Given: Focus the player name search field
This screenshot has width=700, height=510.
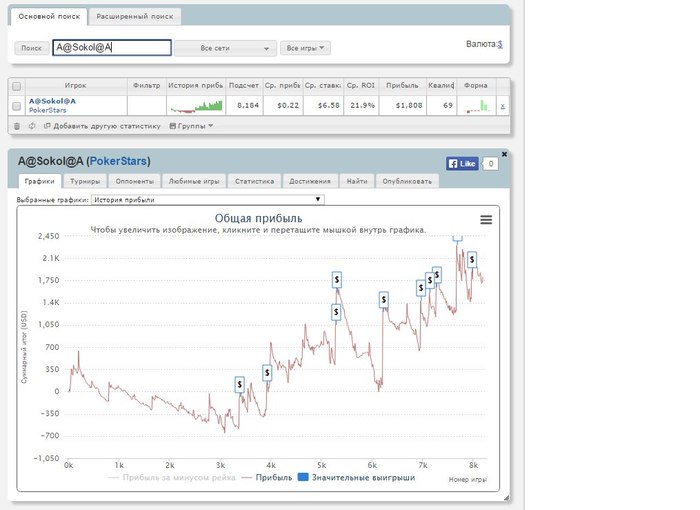Looking at the screenshot, I should [x=112, y=48].
